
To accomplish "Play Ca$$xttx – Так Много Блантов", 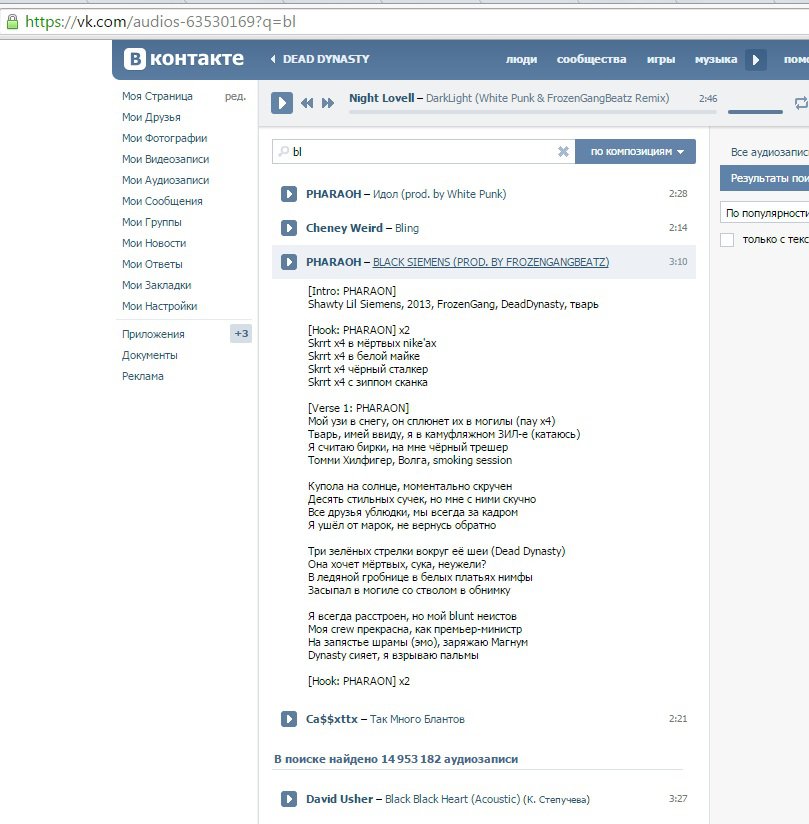I will 289,718.
